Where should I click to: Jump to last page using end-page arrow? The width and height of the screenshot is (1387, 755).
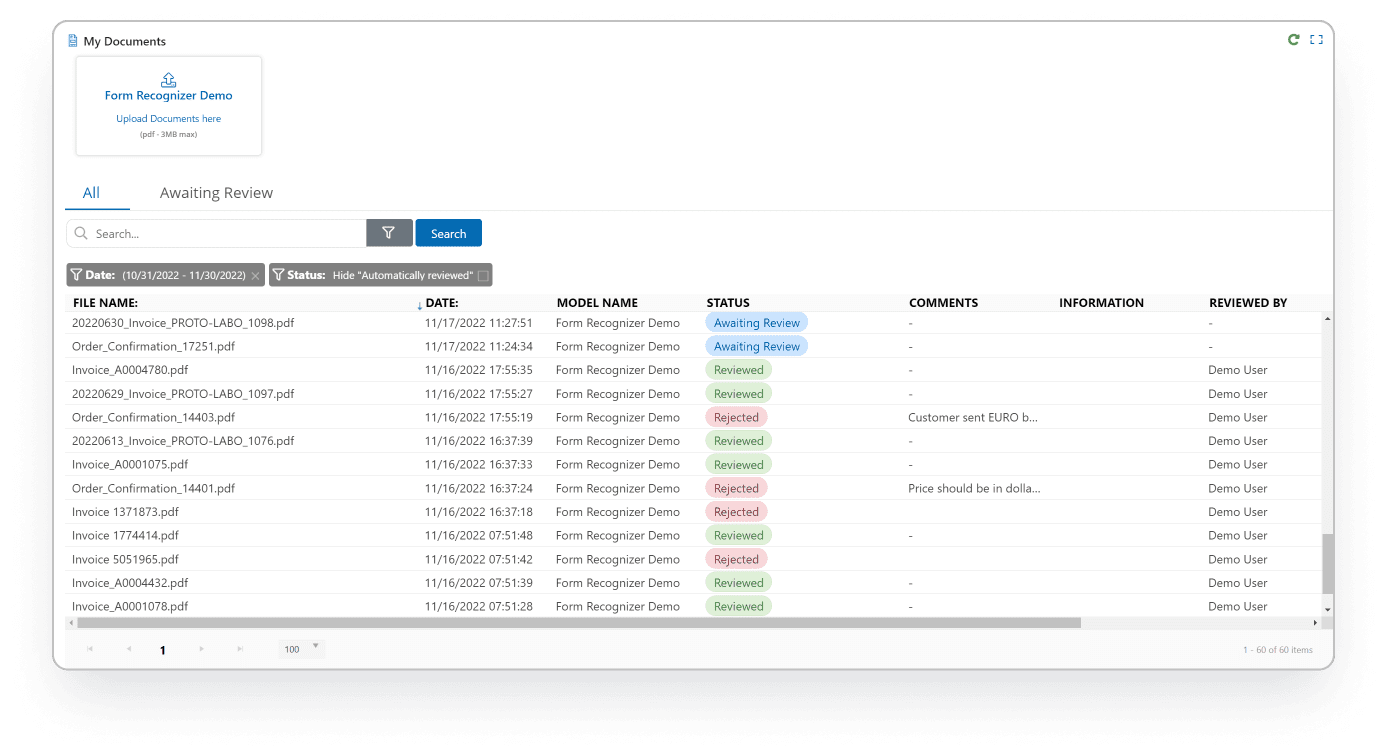click(x=239, y=648)
